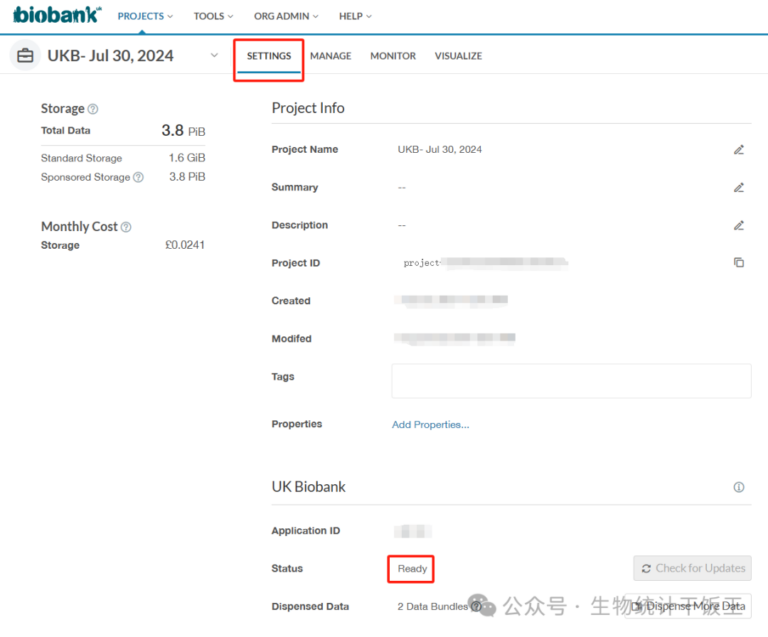Click the Description edit pencil icon

point(739,226)
